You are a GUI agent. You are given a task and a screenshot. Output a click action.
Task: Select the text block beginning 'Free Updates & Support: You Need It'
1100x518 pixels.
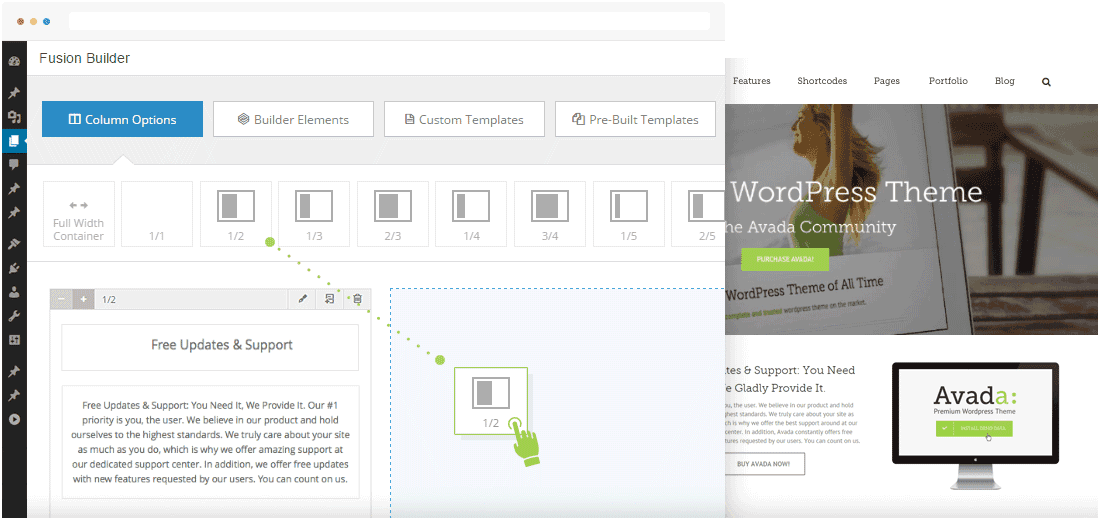(210, 441)
